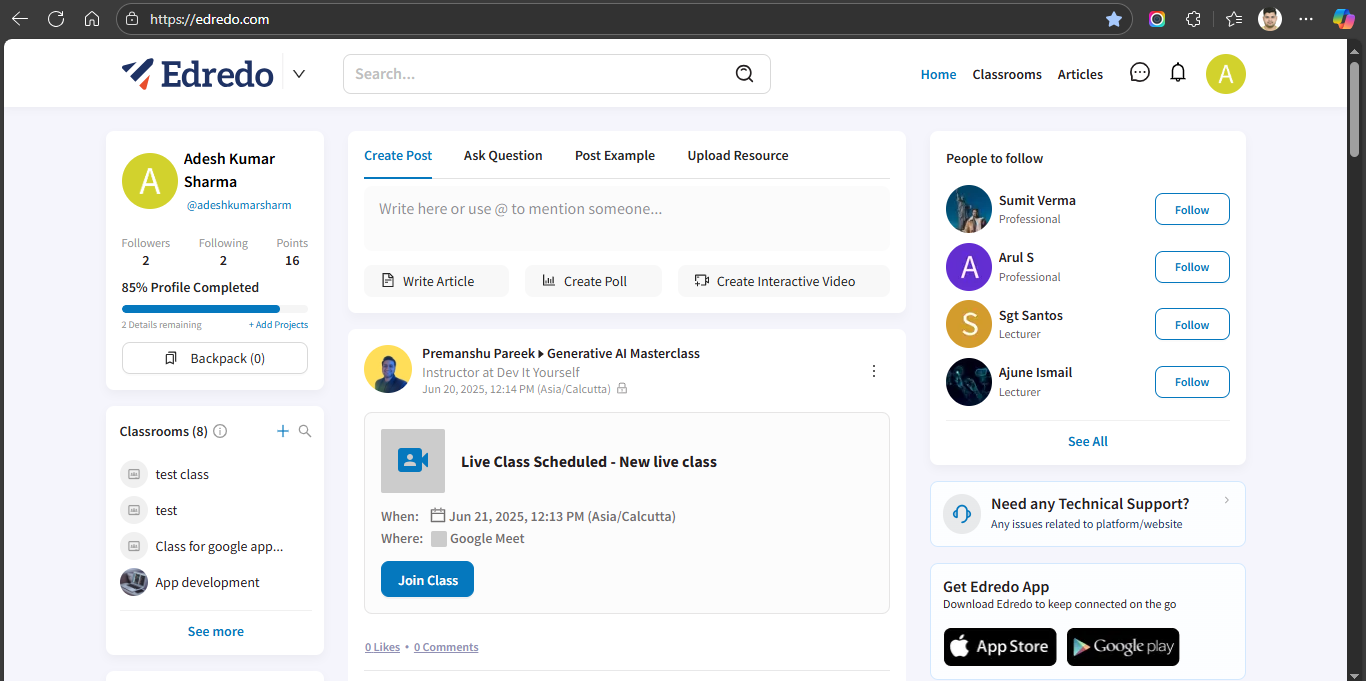The height and width of the screenshot is (681, 1366).
Task: Click the Edredo logo
Action: coord(198,74)
